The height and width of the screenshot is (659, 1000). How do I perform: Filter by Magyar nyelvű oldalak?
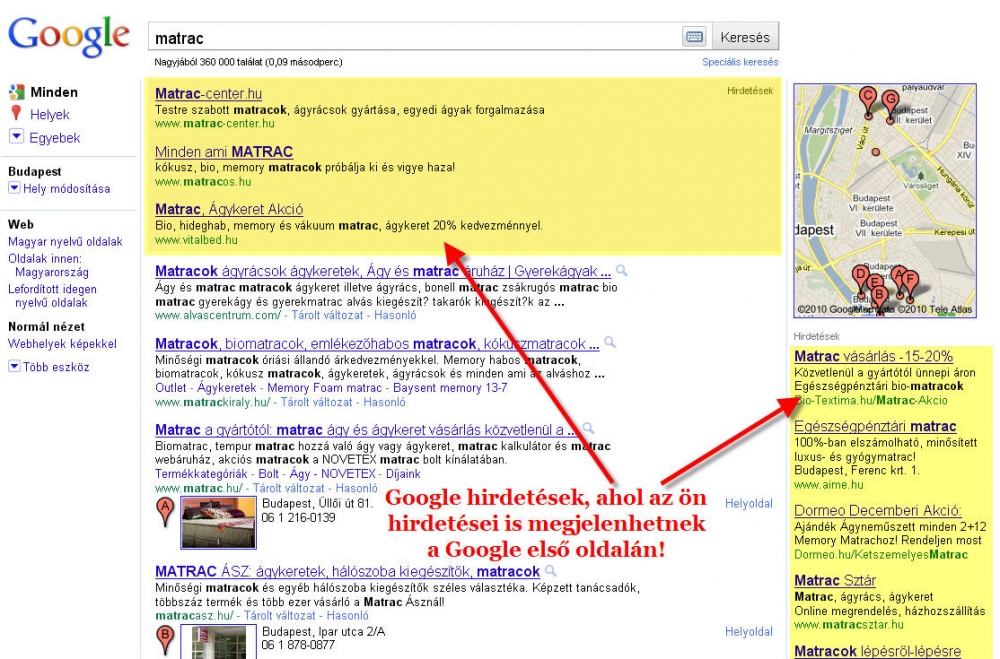(65, 242)
